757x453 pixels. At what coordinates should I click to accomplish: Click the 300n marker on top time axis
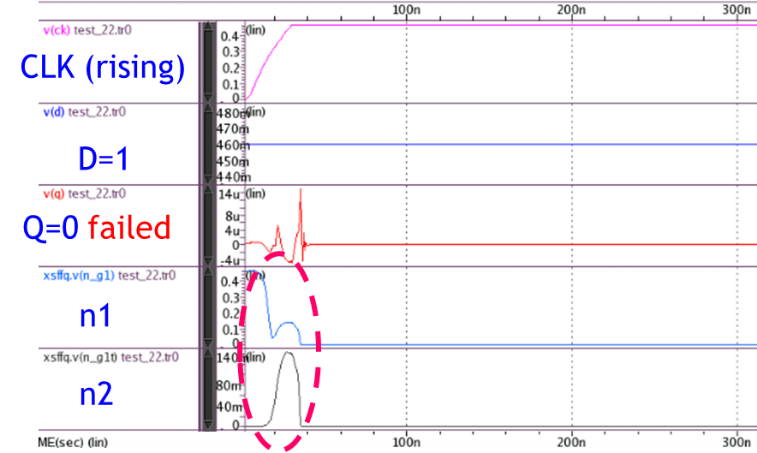[737, 9]
